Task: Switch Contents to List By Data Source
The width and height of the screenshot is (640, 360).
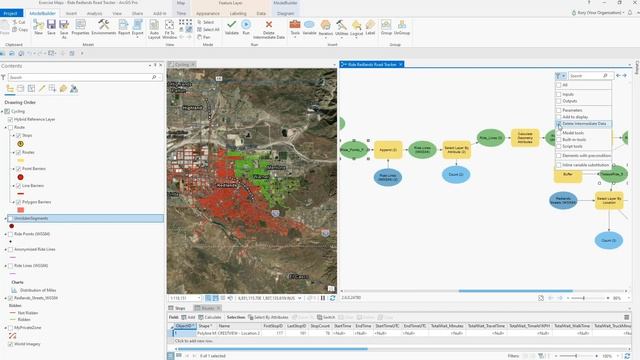Action: (20, 89)
